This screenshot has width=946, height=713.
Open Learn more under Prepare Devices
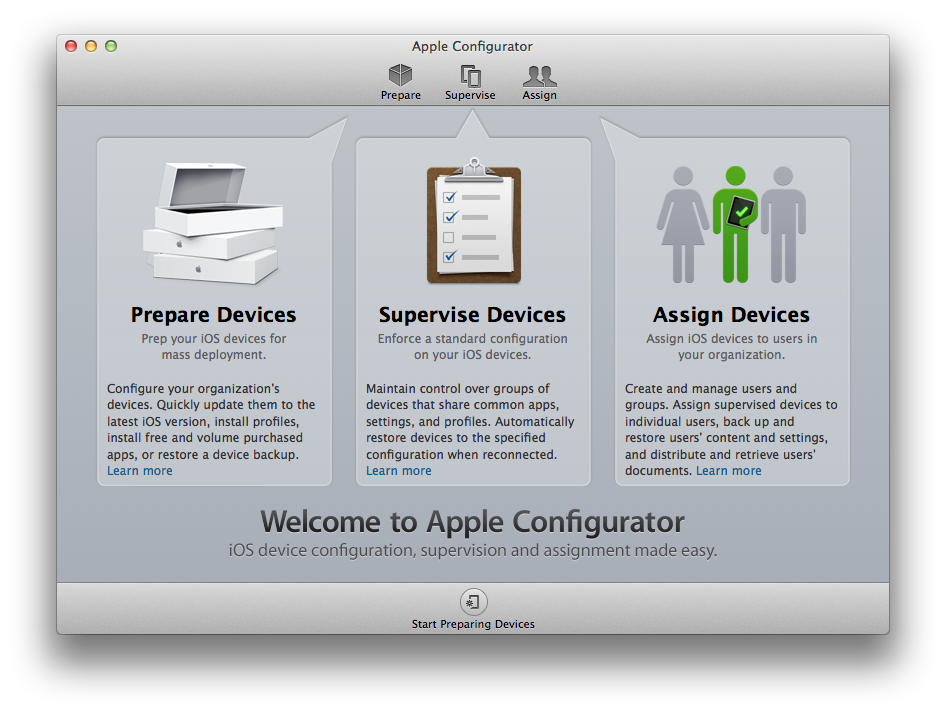(140, 471)
